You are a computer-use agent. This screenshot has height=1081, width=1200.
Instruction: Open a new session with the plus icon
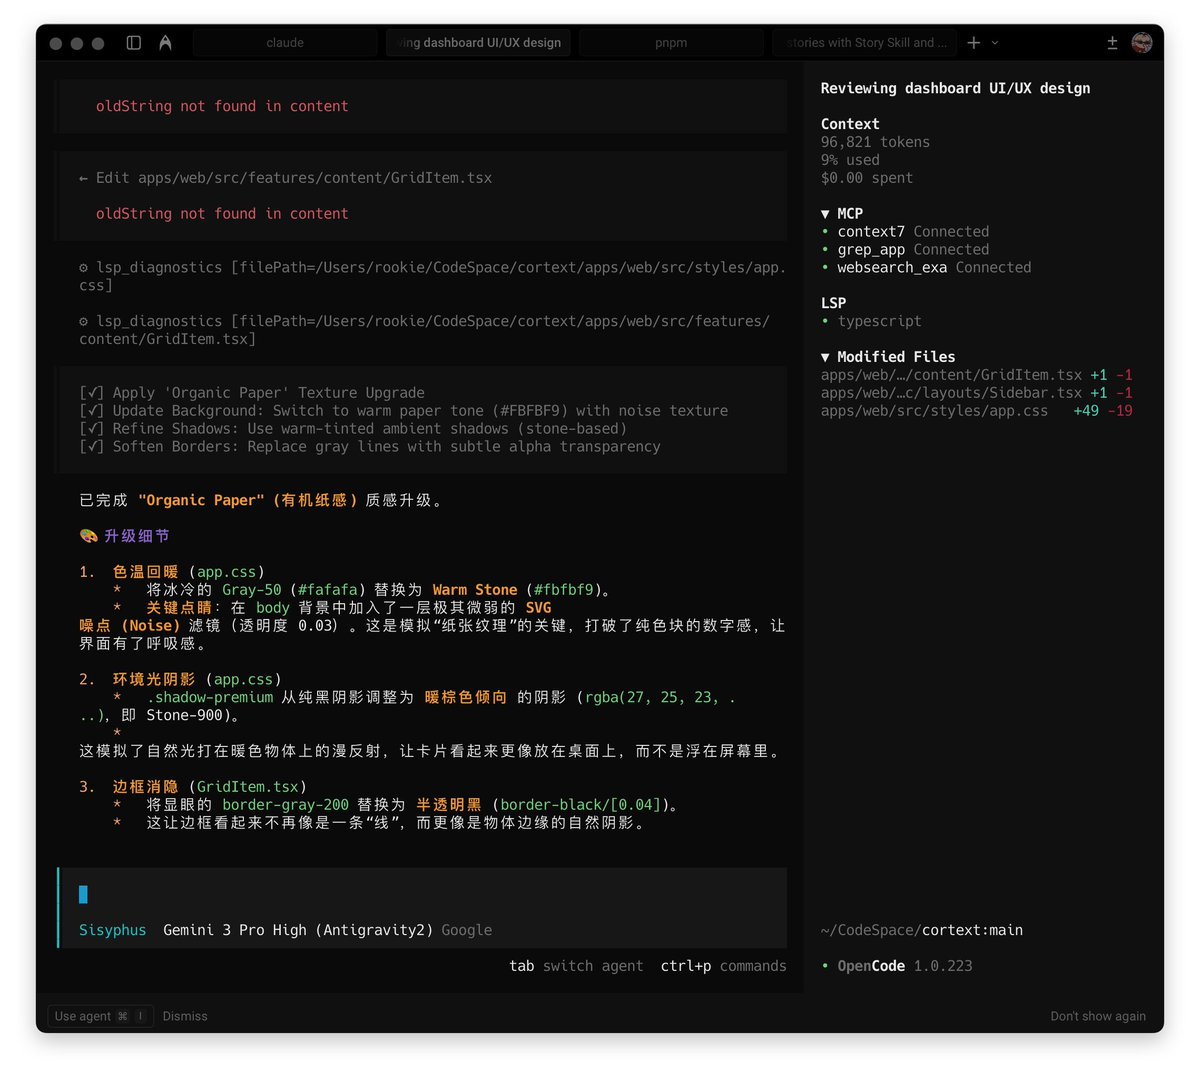(x=973, y=42)
